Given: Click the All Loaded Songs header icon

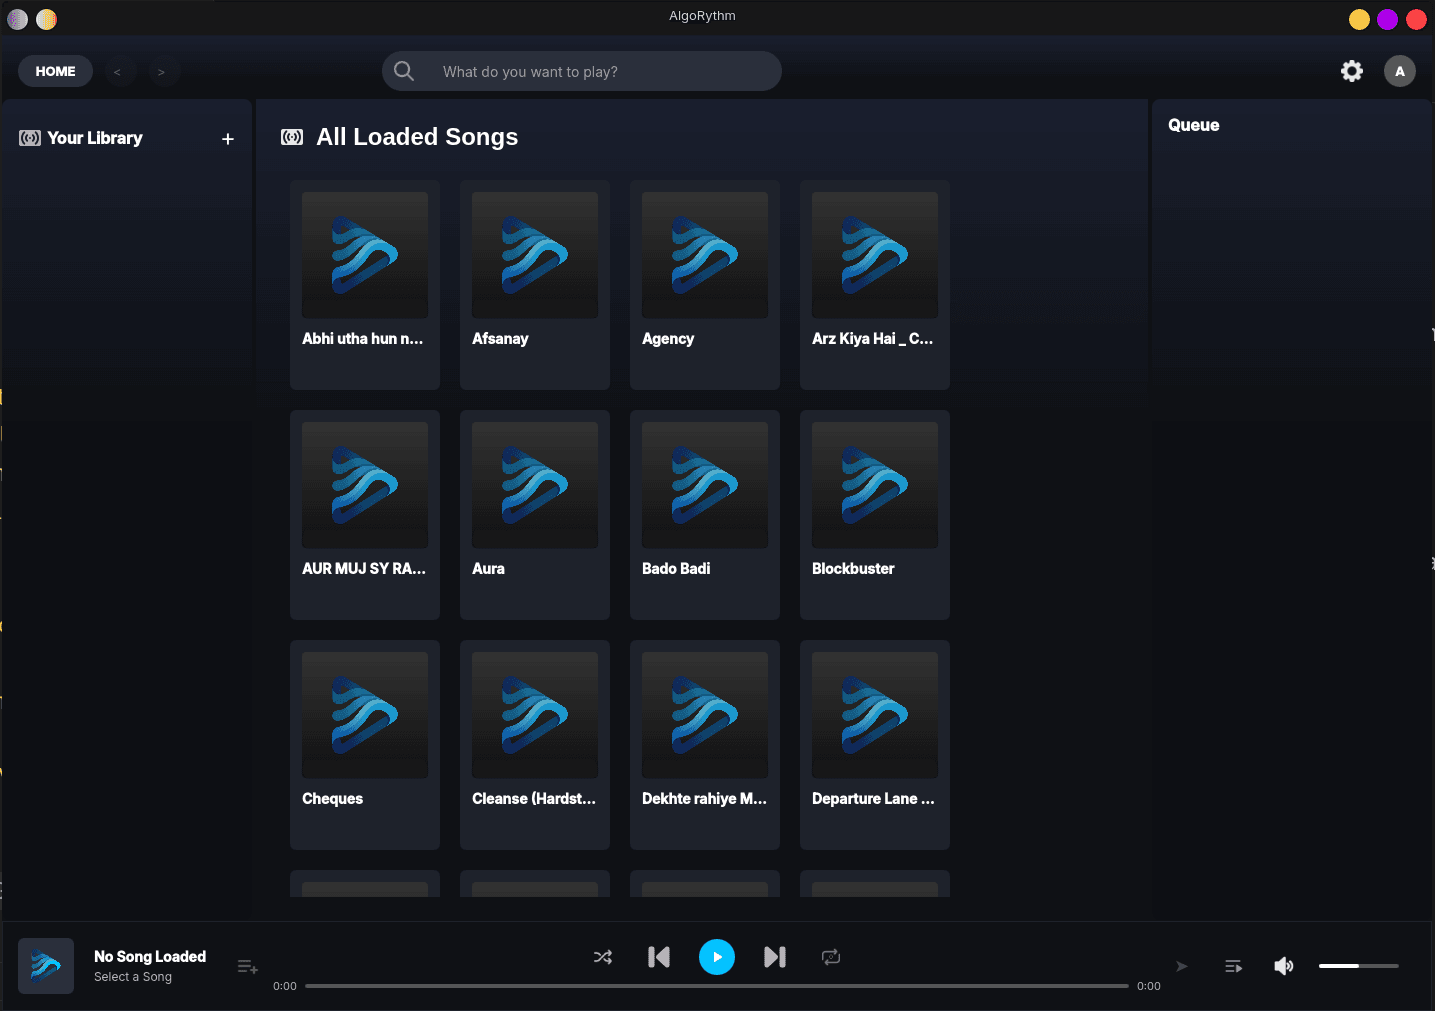Looking at the screenshot, I should click(292, 137).
